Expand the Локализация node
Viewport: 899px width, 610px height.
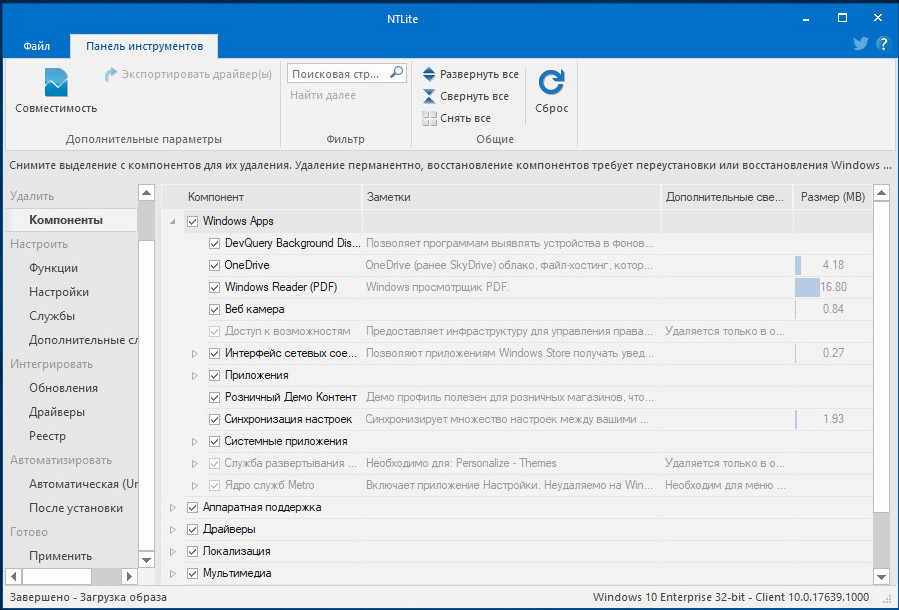173,552
